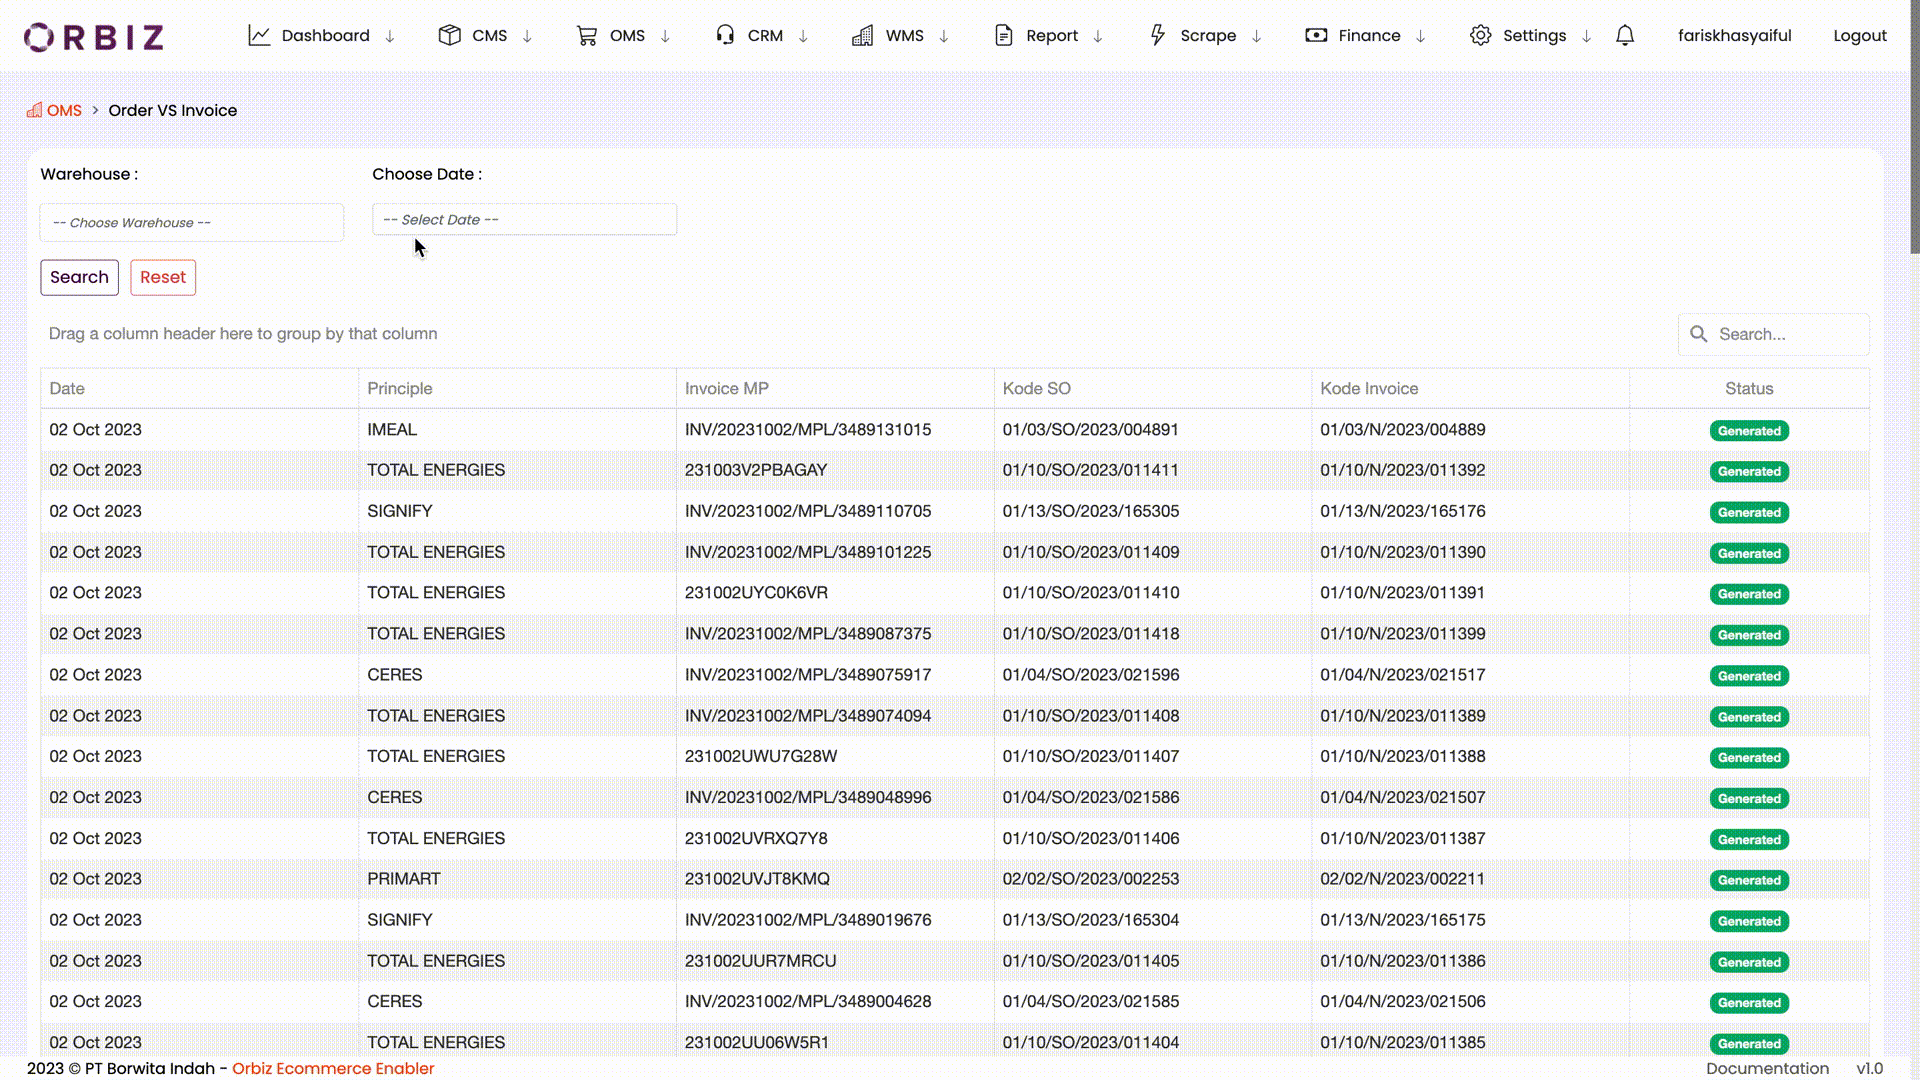The height and width of the screenshot is (1080, 1920).
Task: Open the WMS warehouse icon
Action: (862, 34)
